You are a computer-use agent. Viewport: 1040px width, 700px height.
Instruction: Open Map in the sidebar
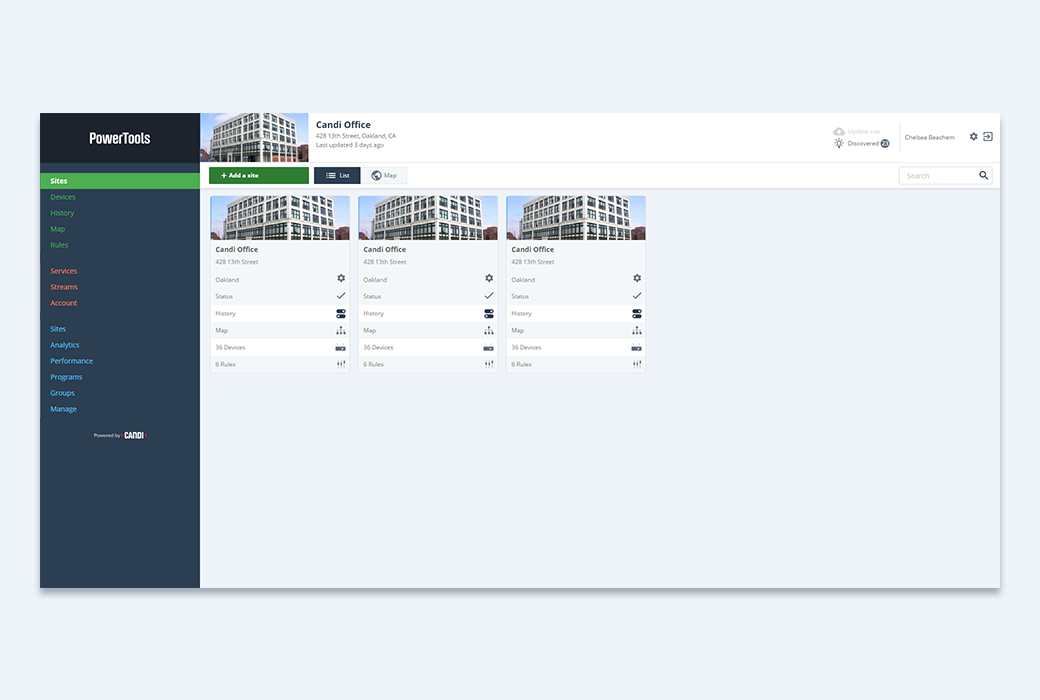tap(58, 229)
